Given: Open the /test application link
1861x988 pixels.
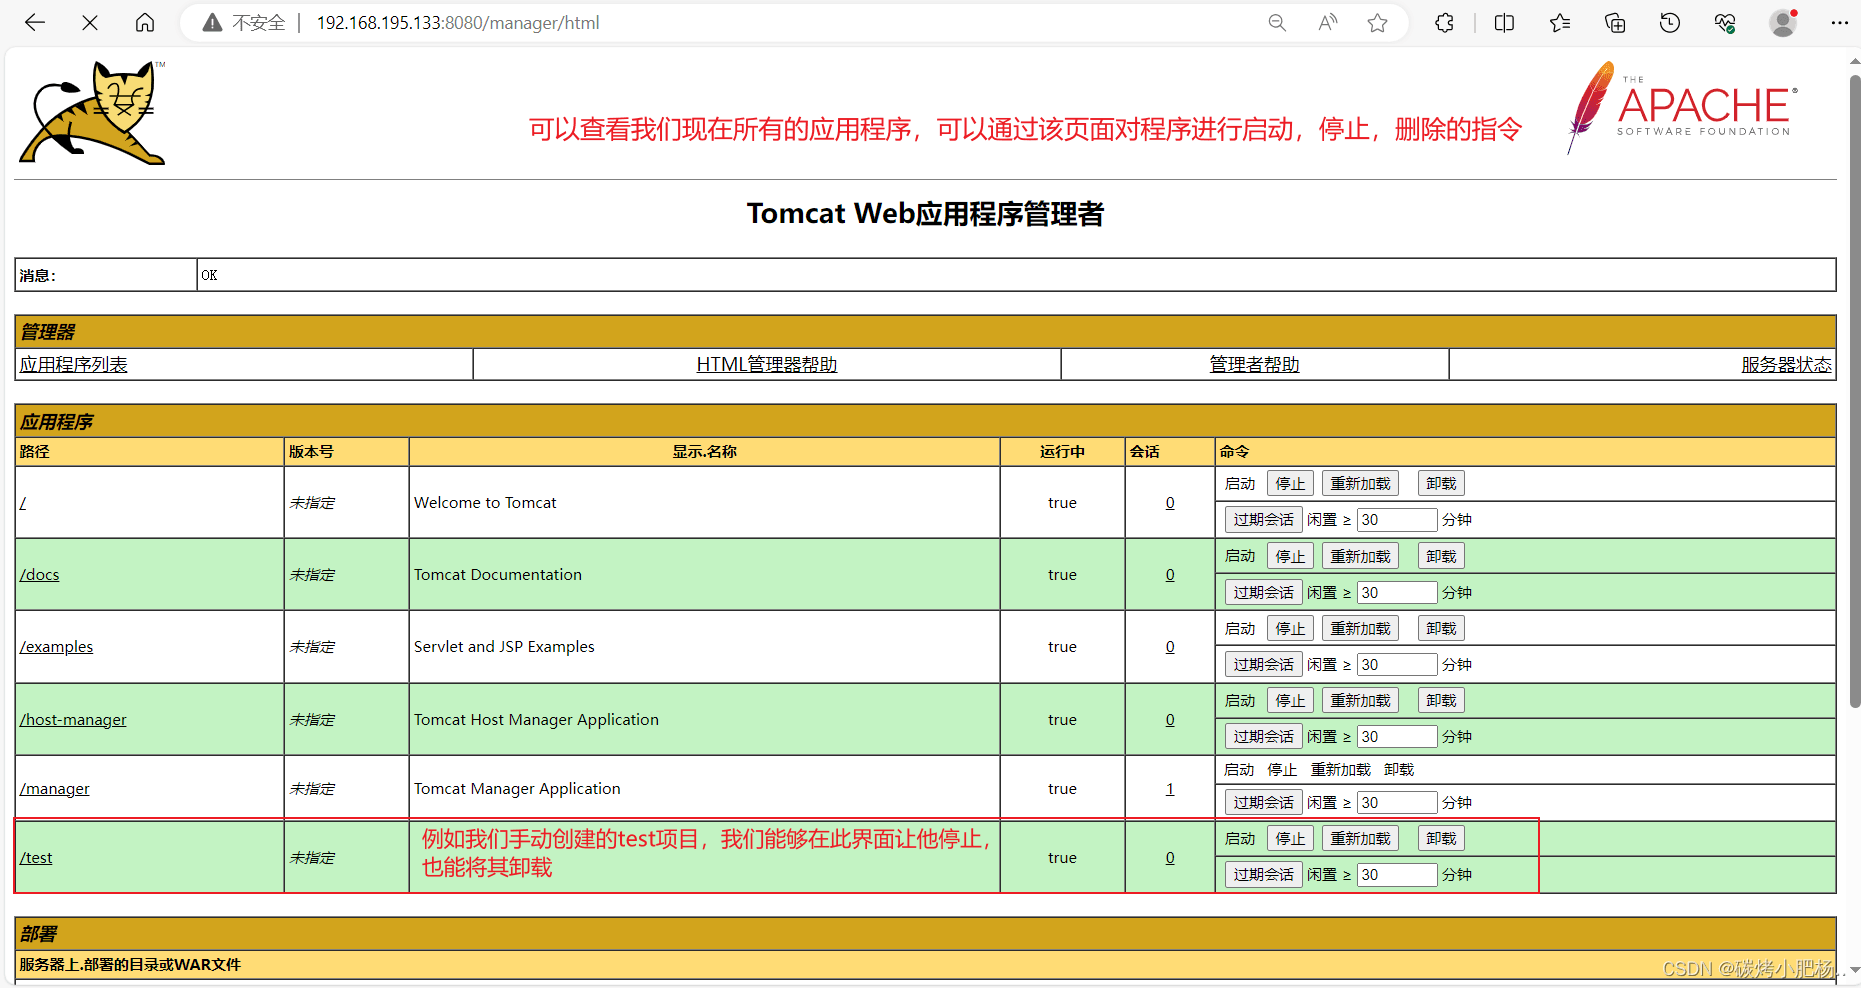Looking at the screenshot, I should pos(36,858).
